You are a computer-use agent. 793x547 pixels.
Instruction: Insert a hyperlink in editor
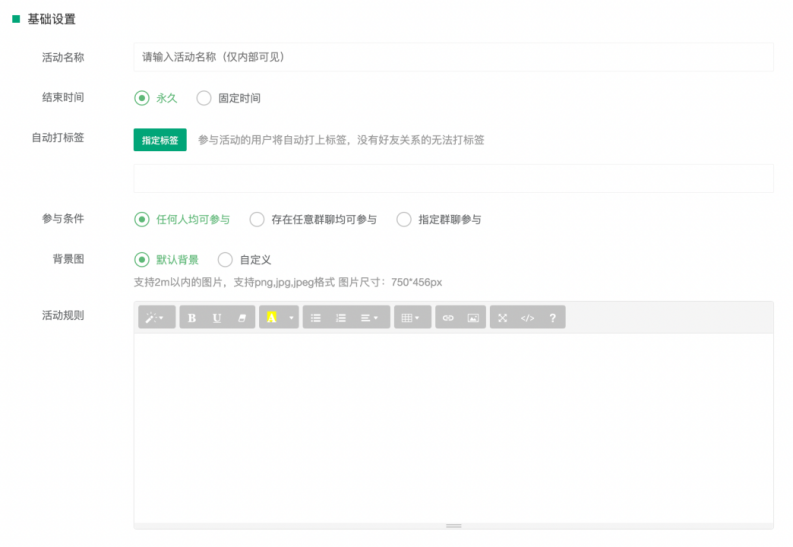coord(448,317)
